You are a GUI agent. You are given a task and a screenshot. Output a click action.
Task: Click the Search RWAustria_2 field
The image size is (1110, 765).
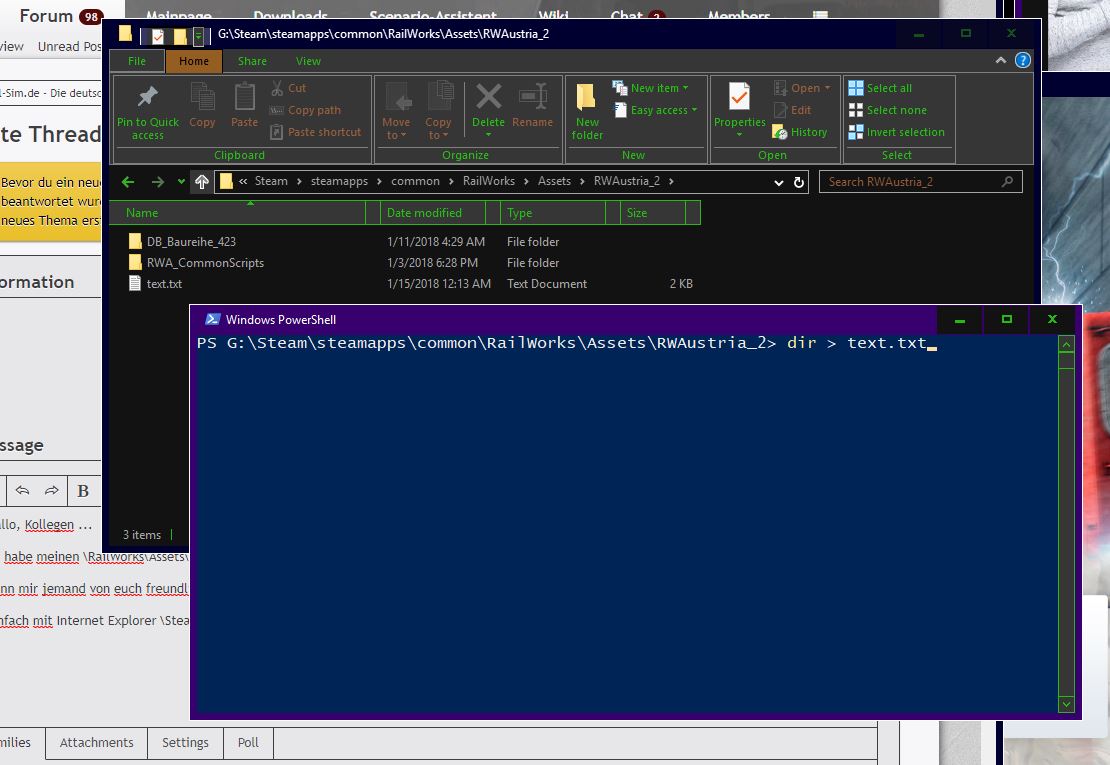click(920, 182)
